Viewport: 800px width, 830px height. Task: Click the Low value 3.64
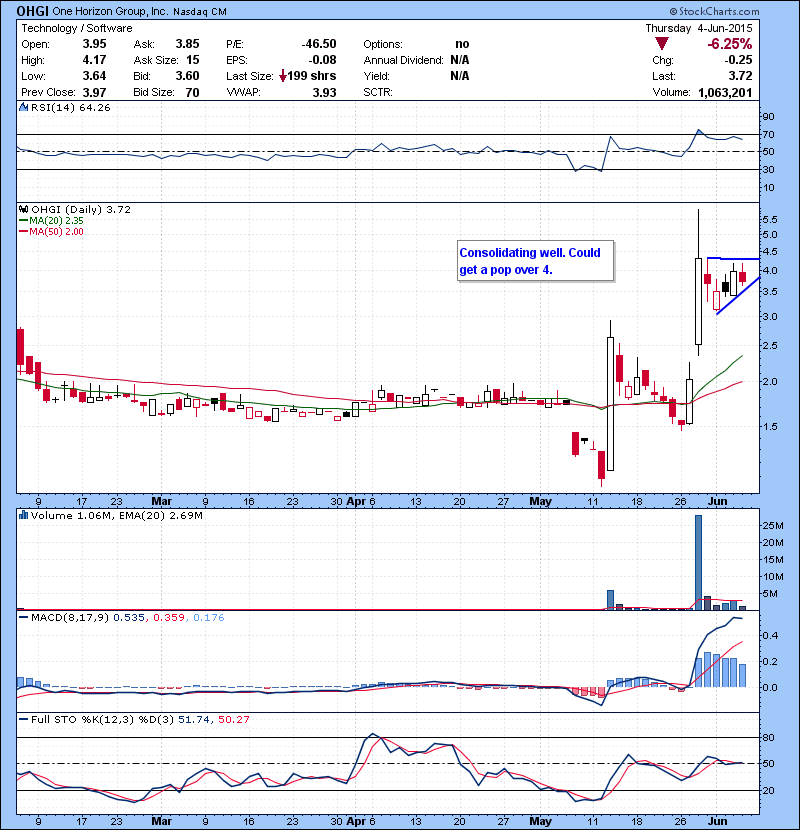tap(94, 76)
